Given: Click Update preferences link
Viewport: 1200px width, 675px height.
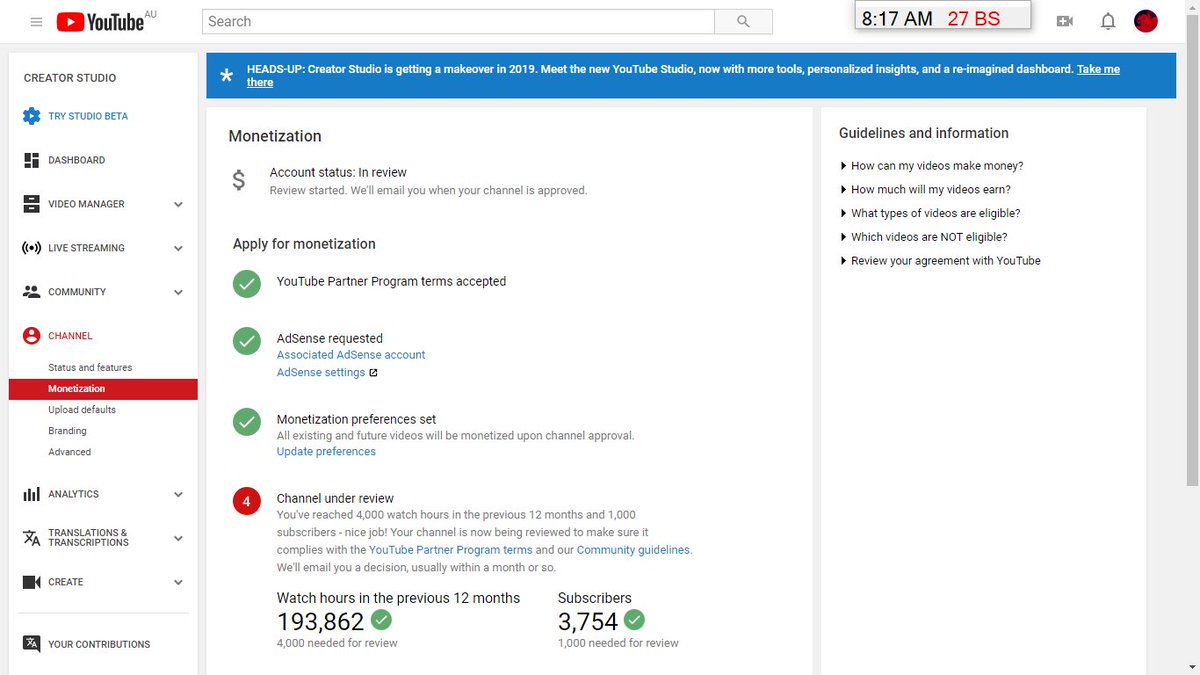Looking at the screenshot, I should (326, 452).
